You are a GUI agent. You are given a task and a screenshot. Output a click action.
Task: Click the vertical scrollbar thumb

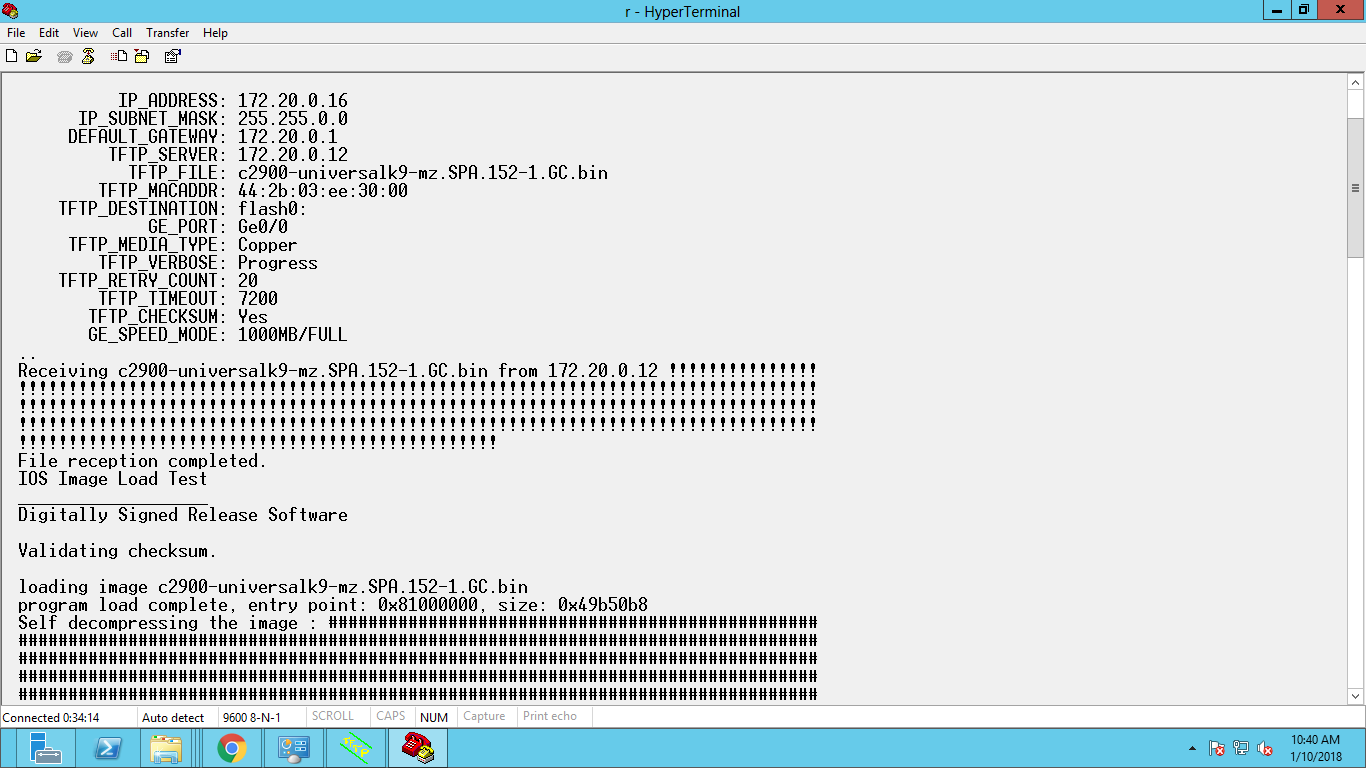tap(1356, 188)
